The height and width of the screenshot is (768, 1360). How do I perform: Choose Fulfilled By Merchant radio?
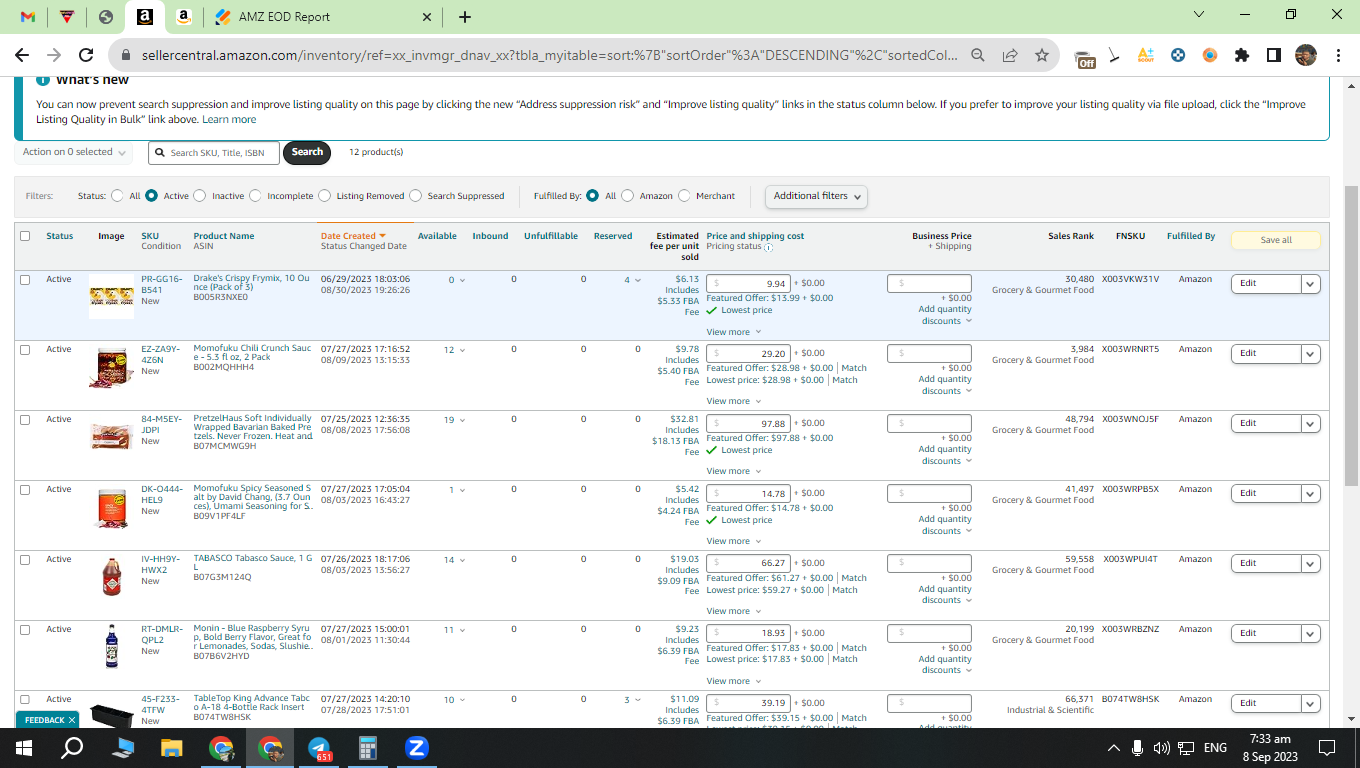(684, 196)
